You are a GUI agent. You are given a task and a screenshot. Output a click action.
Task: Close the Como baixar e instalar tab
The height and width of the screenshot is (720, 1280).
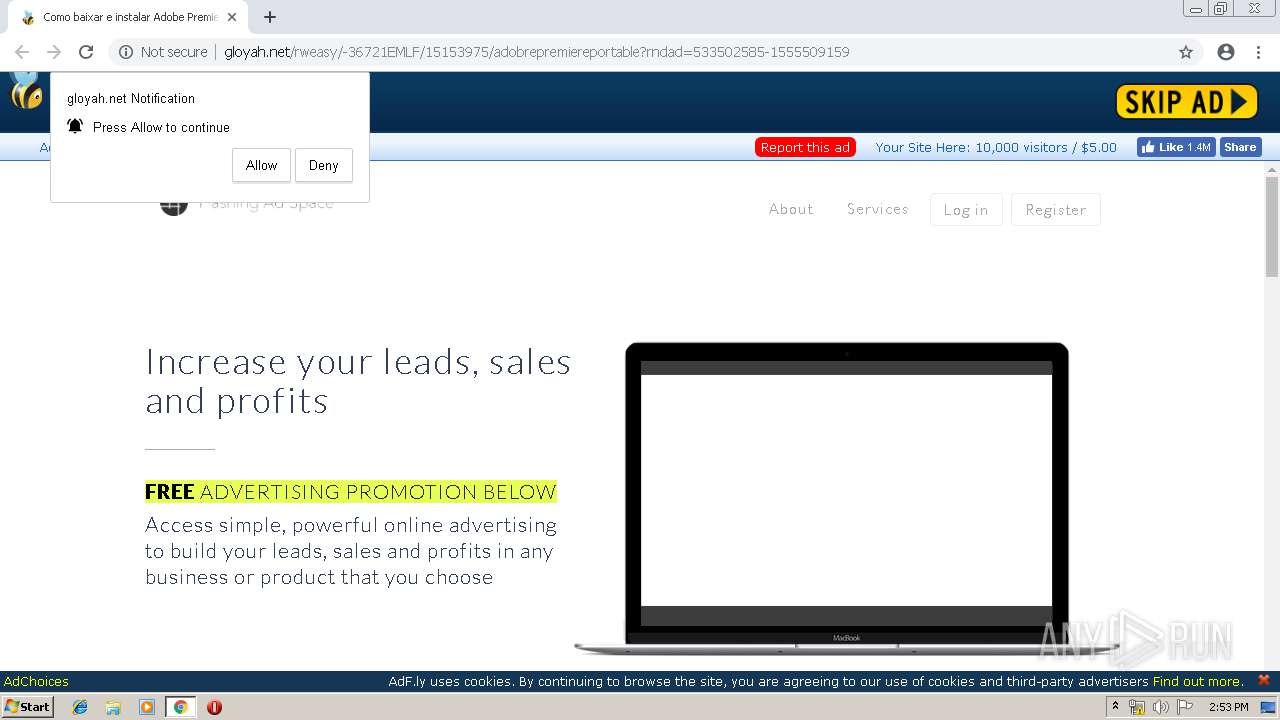point(232,17)
